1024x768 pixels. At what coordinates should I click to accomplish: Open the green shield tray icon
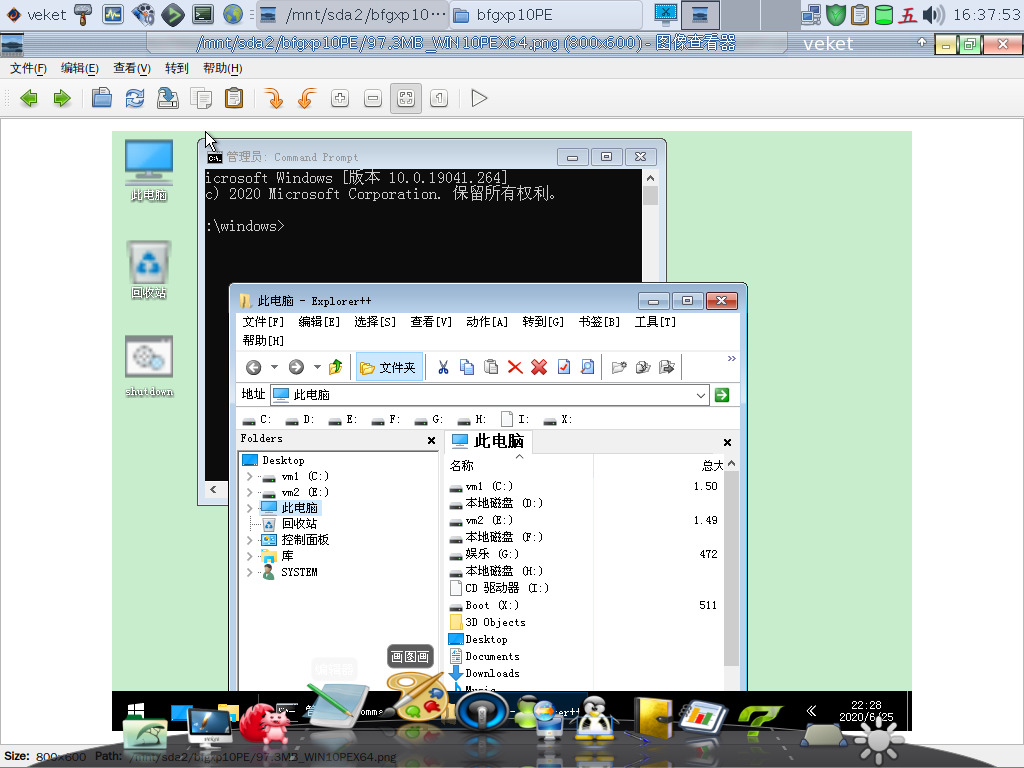pyautogui.click(x=836, y=14)
